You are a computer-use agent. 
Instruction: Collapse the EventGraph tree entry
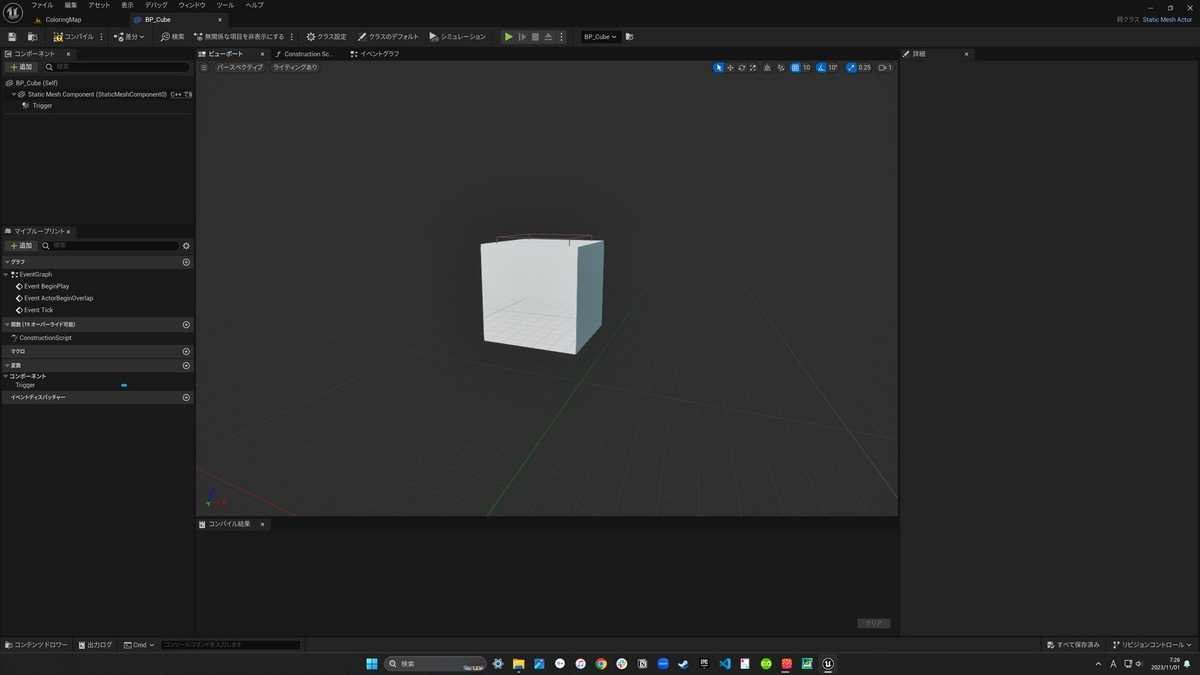7,274
